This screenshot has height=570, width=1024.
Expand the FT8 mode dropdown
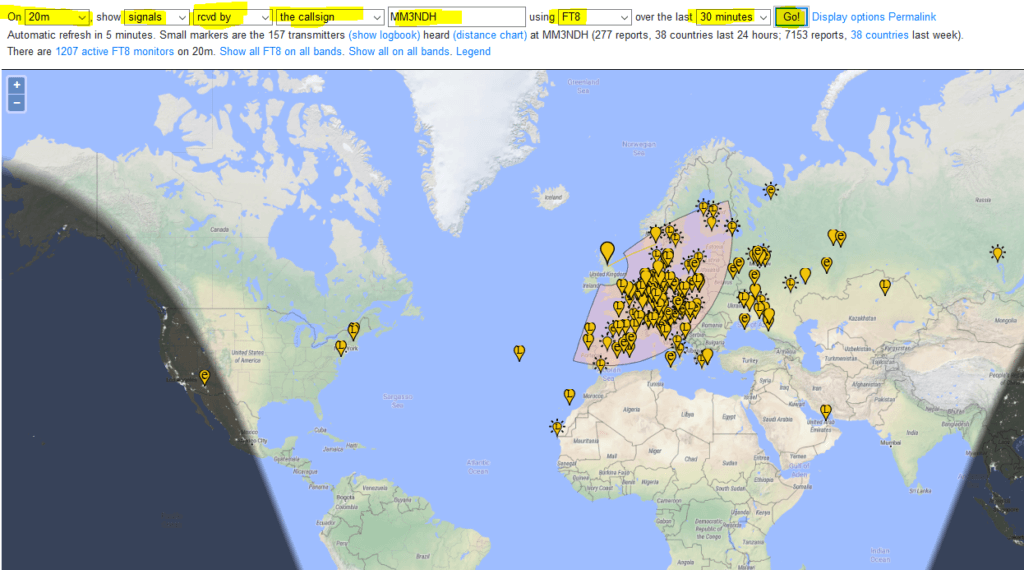(x=594, y=17)
